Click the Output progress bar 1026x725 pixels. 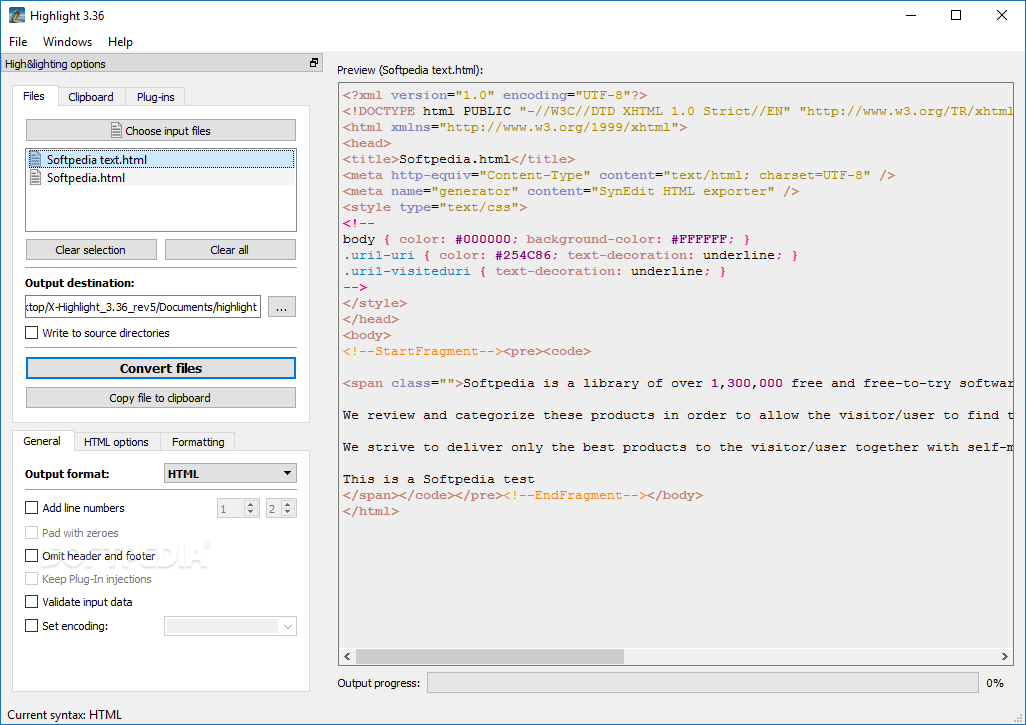[703, 682]
